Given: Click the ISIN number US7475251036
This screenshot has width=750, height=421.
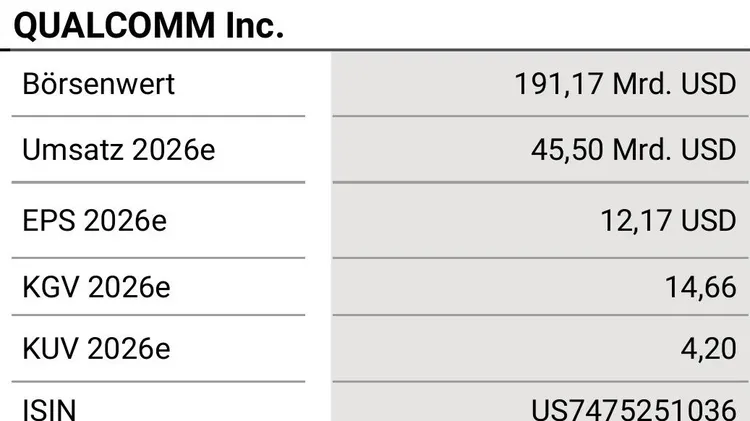Looking at the screenshot, I should coord(633,409).
